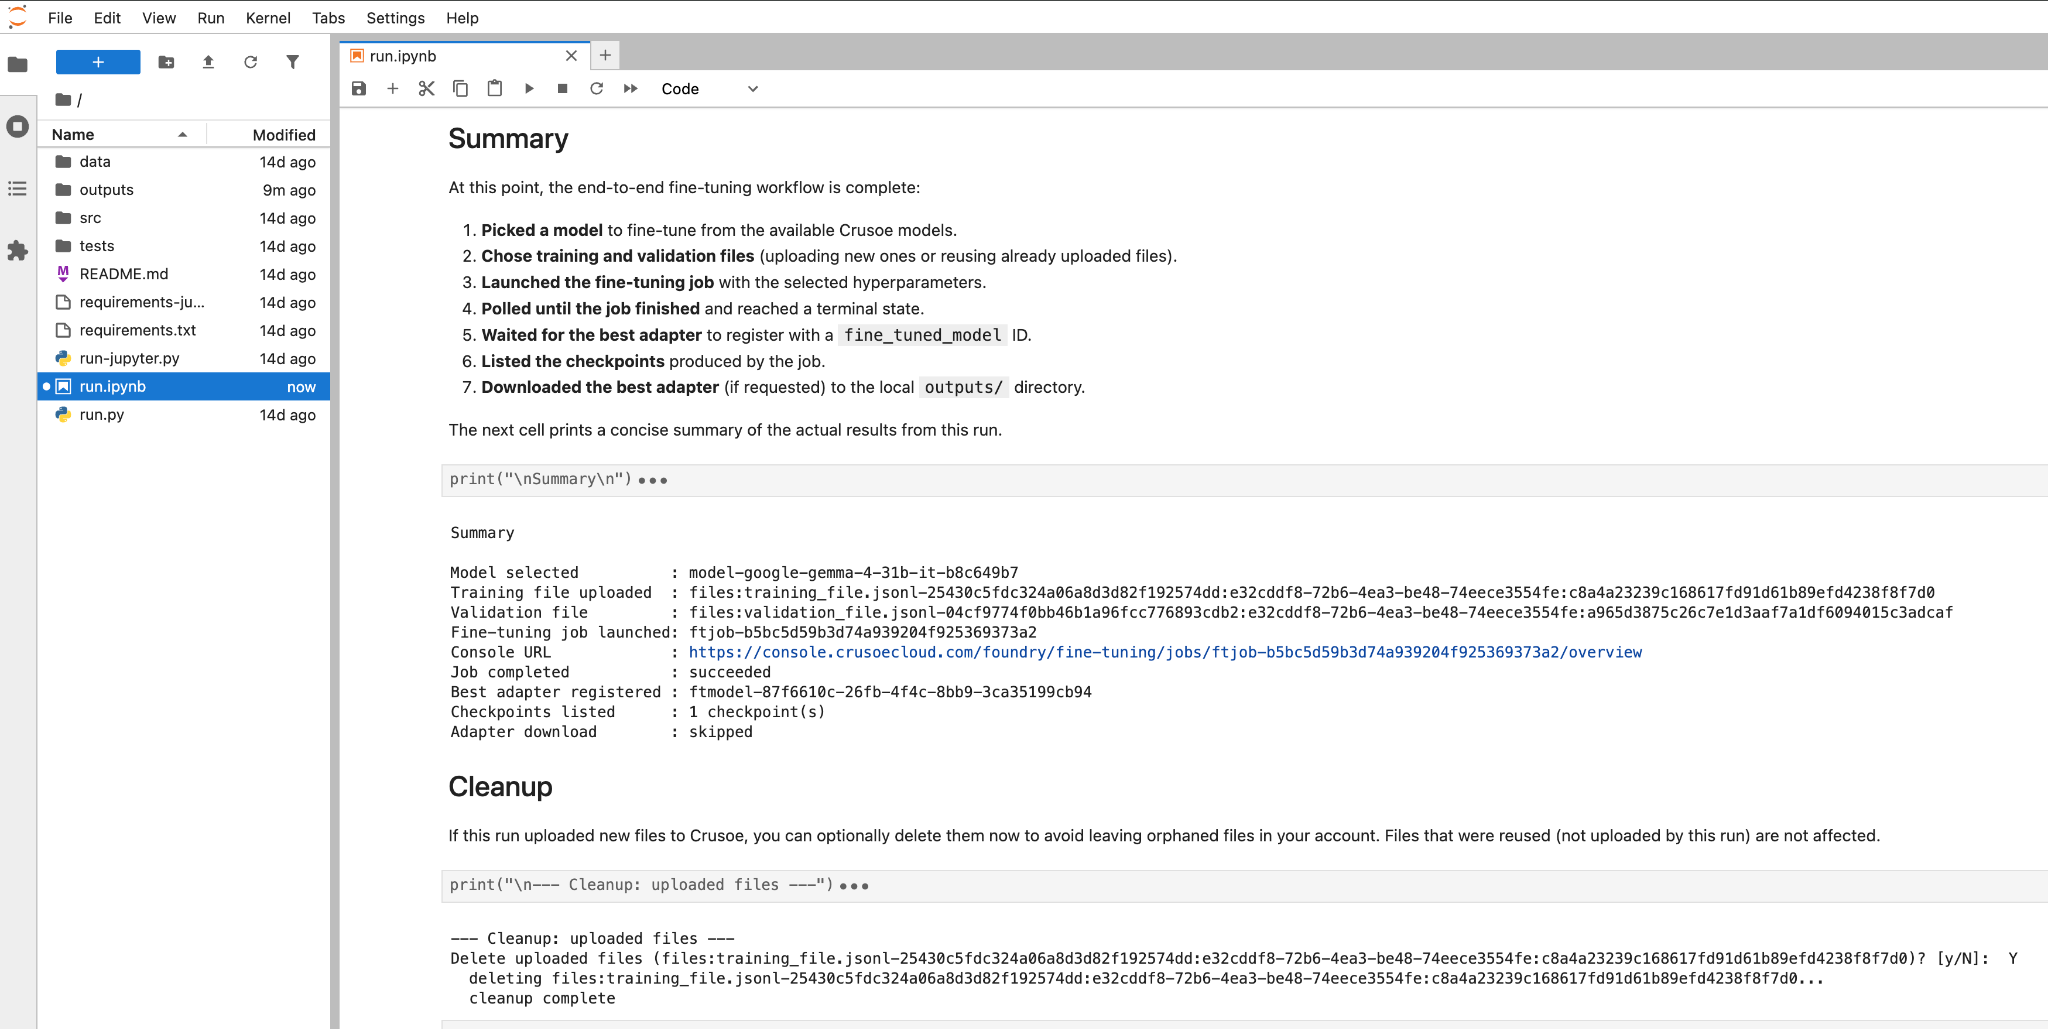Click the 'Checkpoints listed' output line
The width and height of the screenshot is (2048, 1029).
[x=638, y=712]
